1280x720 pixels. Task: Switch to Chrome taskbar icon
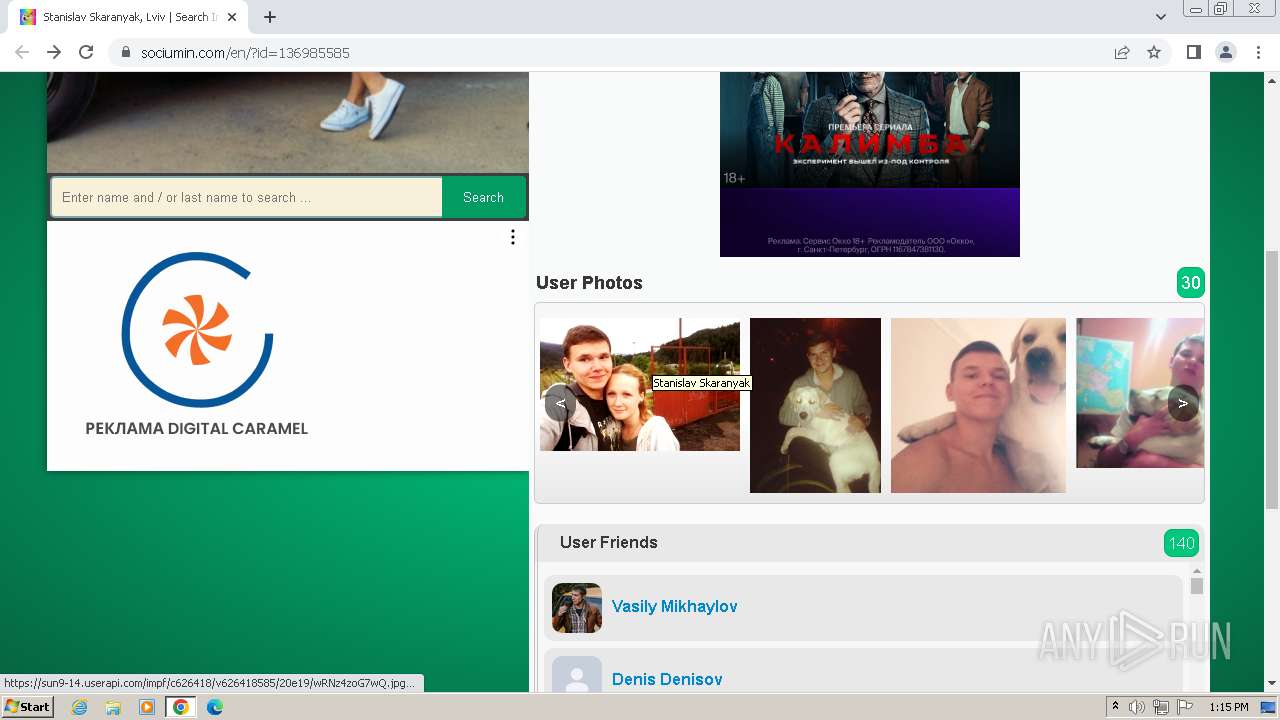(x=181, y=707)
